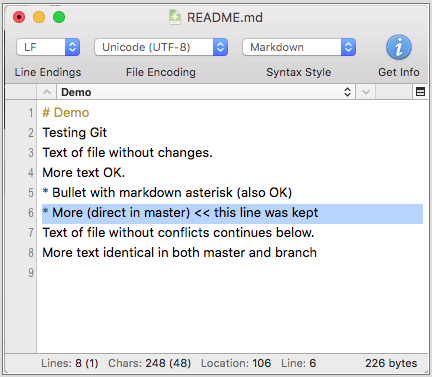This screenshot has height=377, width=432.
Task: Click the 'File Encoding' toolbar label
Action: [x=161, y=72]
